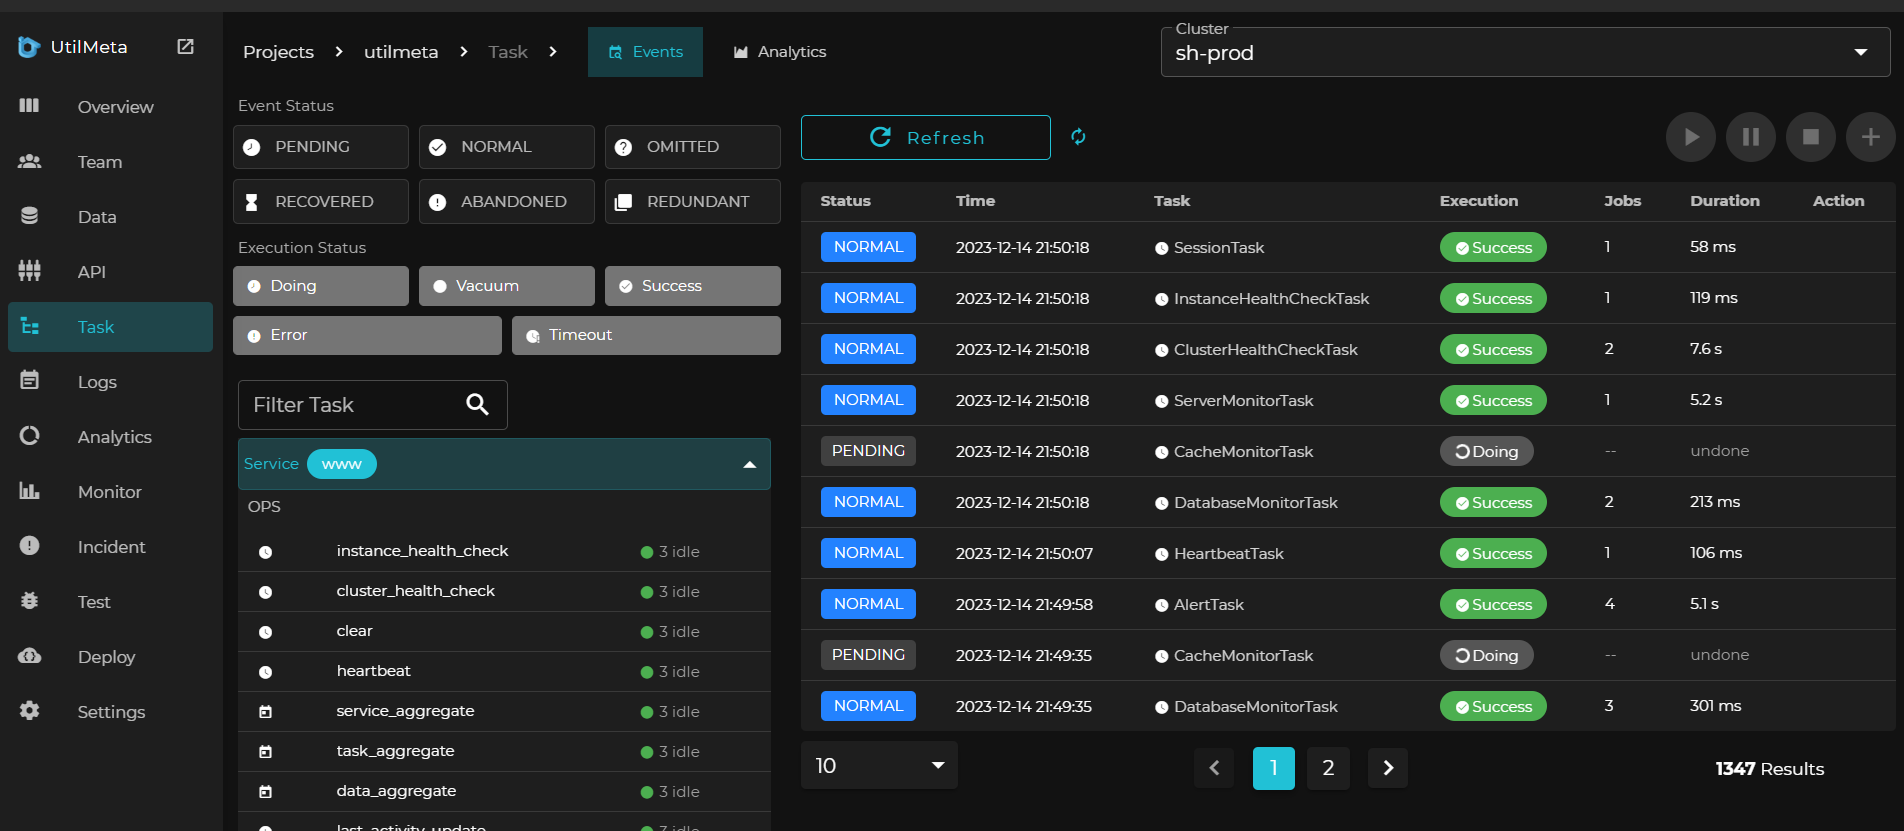
Task: Click the play button icon
Action: coord(1690,137)
